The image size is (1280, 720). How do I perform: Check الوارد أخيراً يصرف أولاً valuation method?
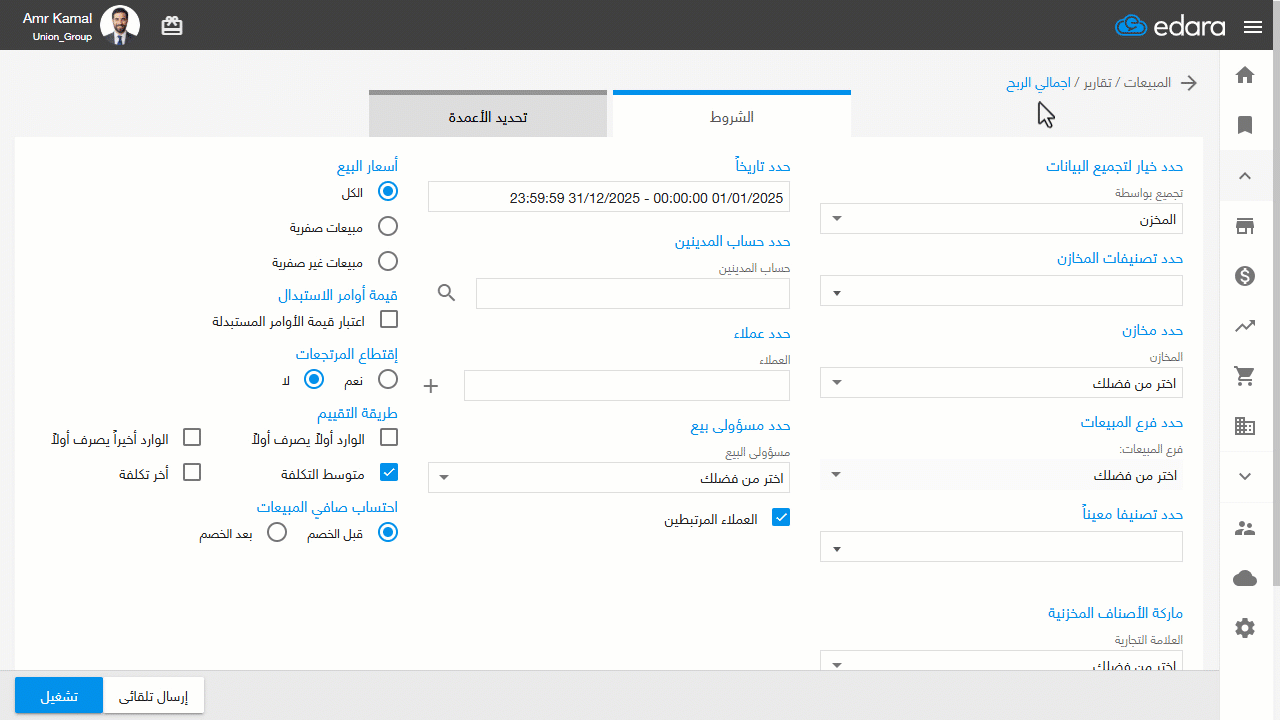(x=193, y=437)
